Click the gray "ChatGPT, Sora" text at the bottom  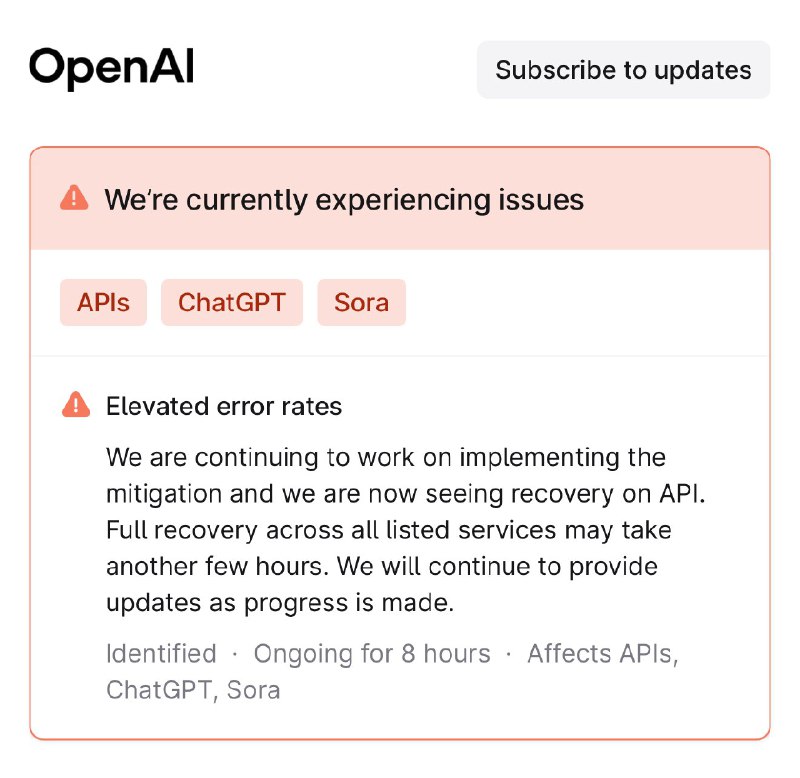(x=193, y=690)
